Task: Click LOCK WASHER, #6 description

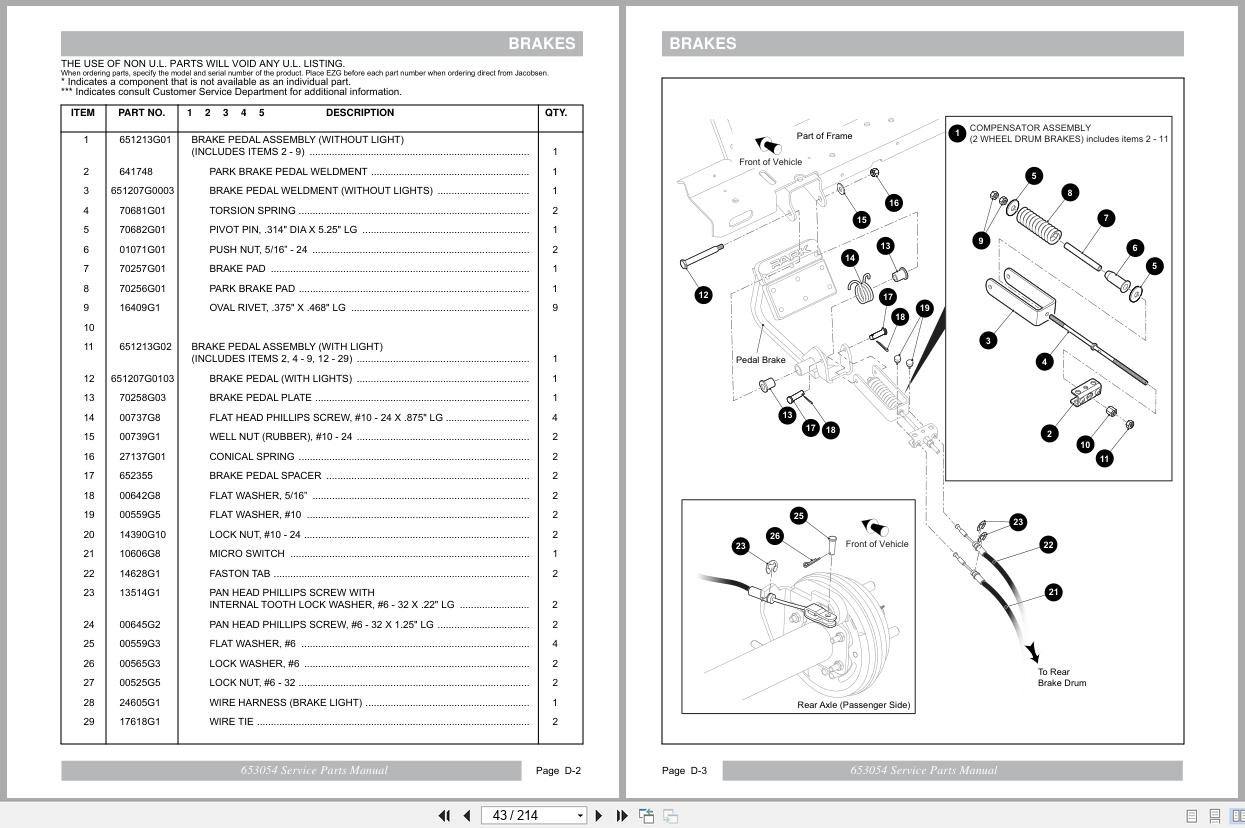Action: (x=254, y=664)
